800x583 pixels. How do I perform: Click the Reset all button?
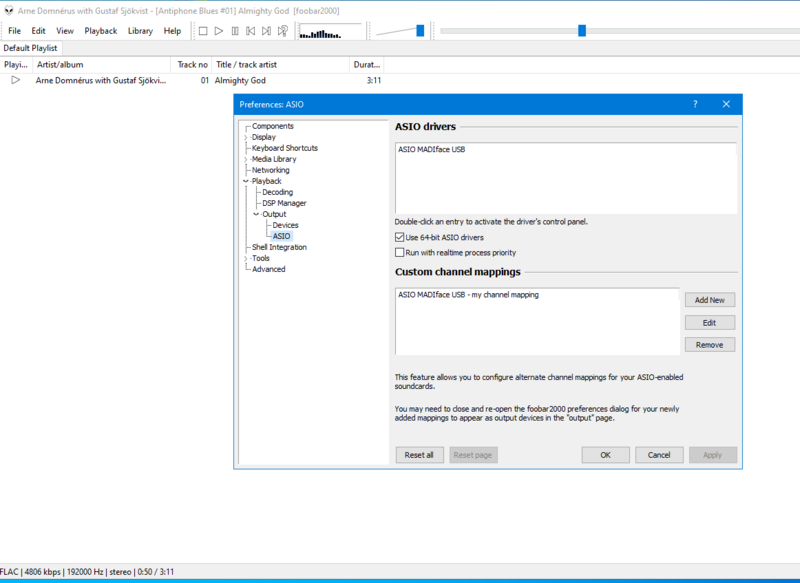click(419, 455)
